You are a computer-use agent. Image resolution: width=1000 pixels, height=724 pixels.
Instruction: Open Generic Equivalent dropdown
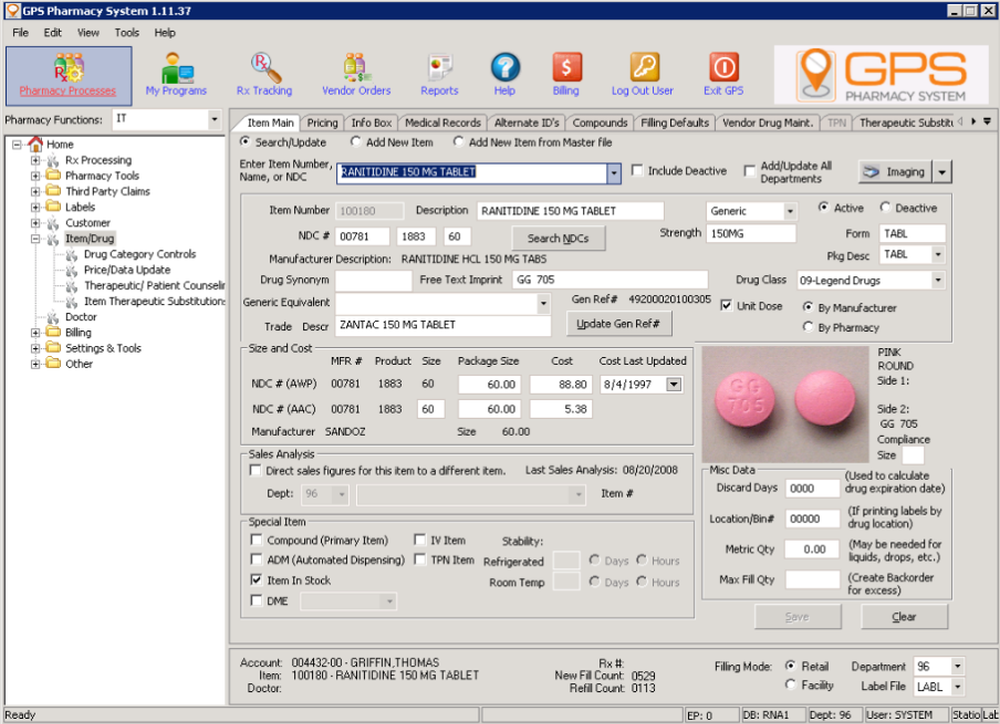543,304
